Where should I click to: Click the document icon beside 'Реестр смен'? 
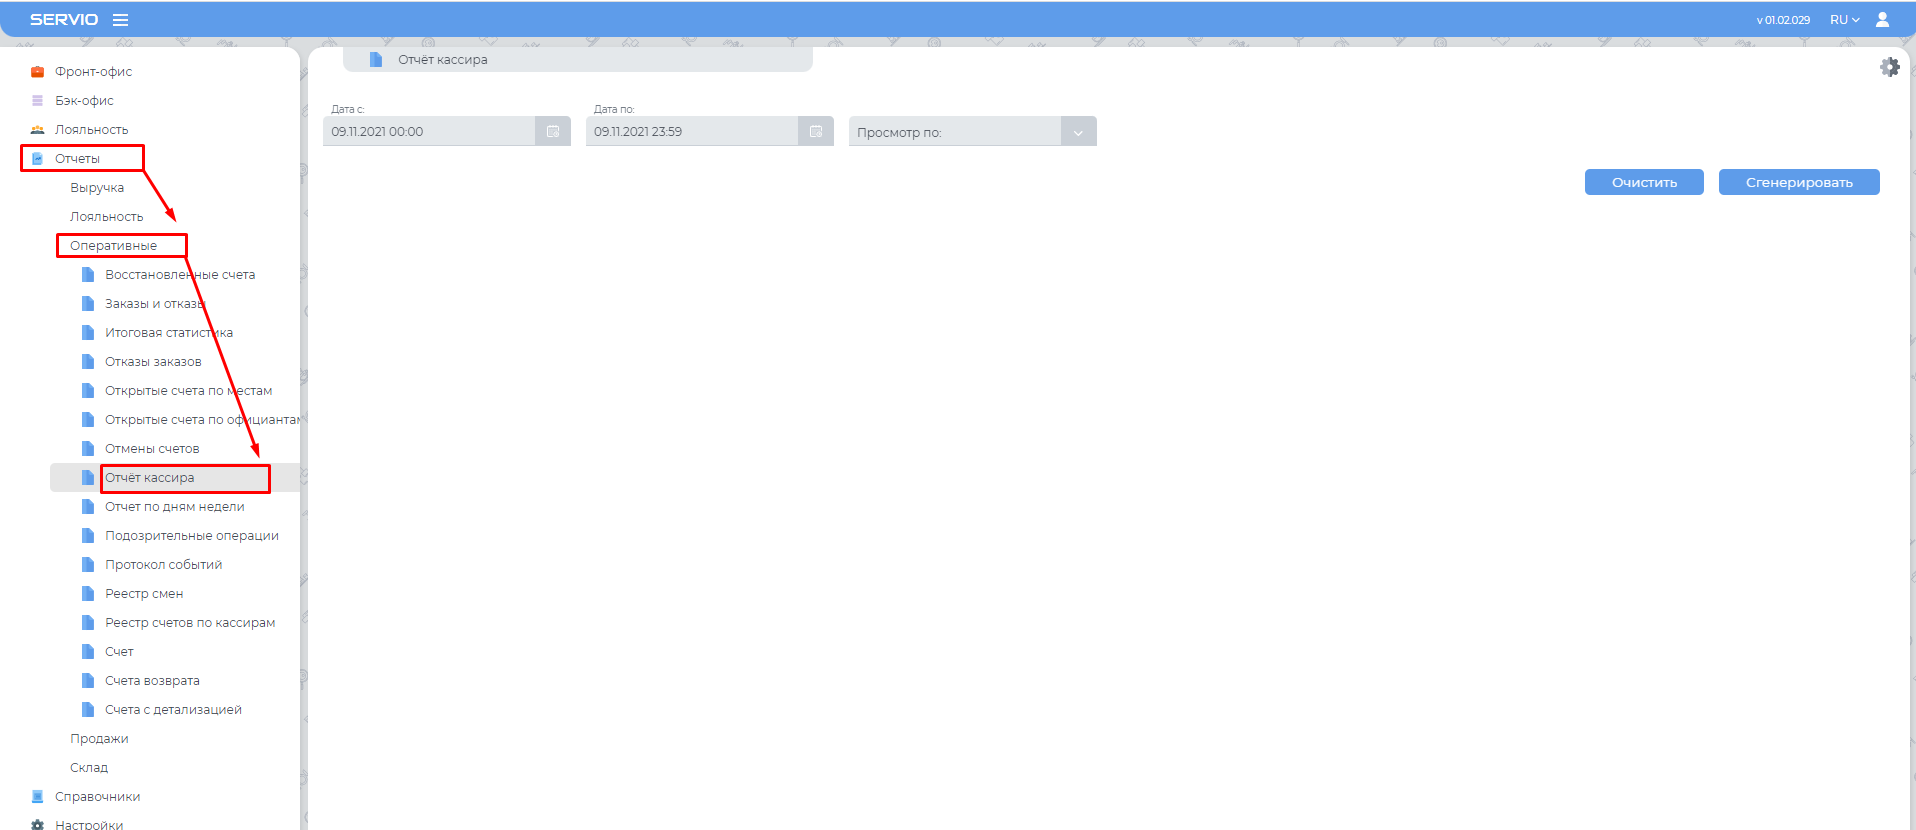(x=88, y=594)
